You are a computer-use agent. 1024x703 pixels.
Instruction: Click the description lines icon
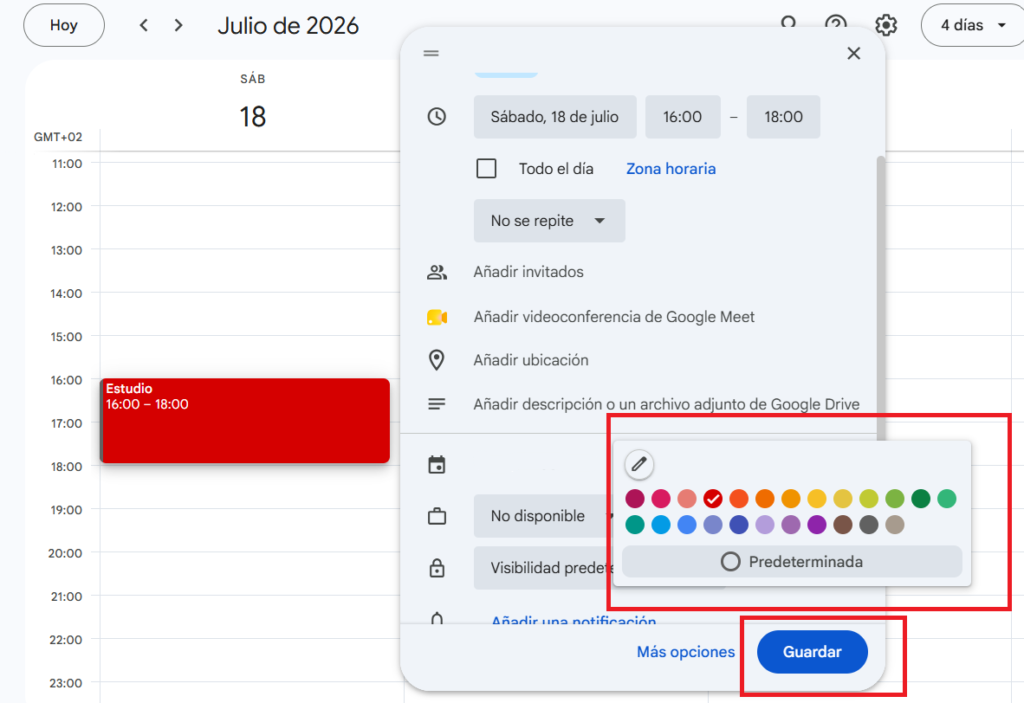pos(437,404)
